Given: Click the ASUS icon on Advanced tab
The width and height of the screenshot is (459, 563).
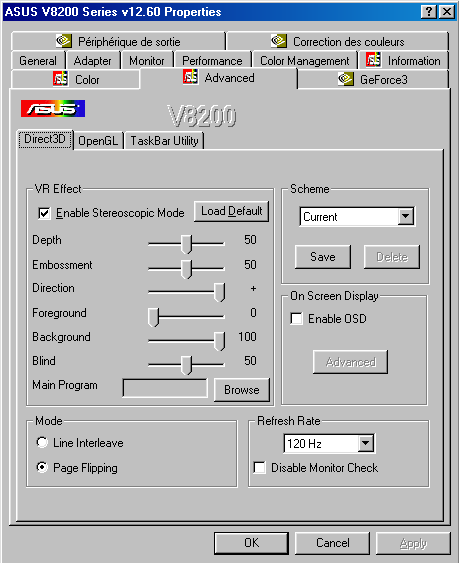Looking at the screenshot, I should point(190,76).
